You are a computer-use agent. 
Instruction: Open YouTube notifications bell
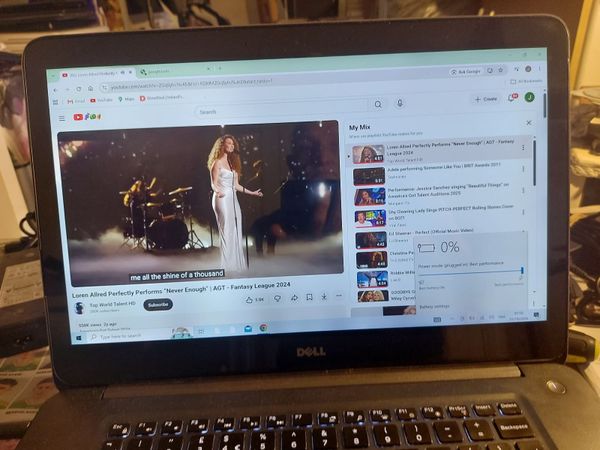point(511,98)
